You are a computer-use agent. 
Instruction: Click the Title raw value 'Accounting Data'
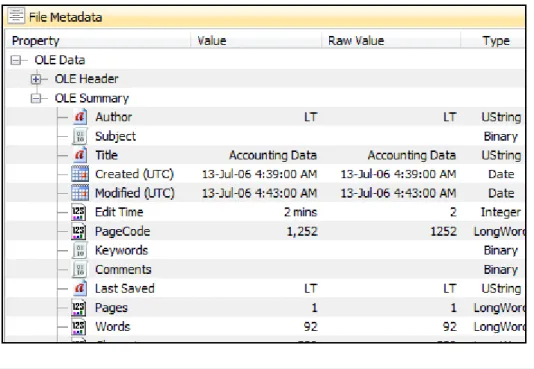412,155
